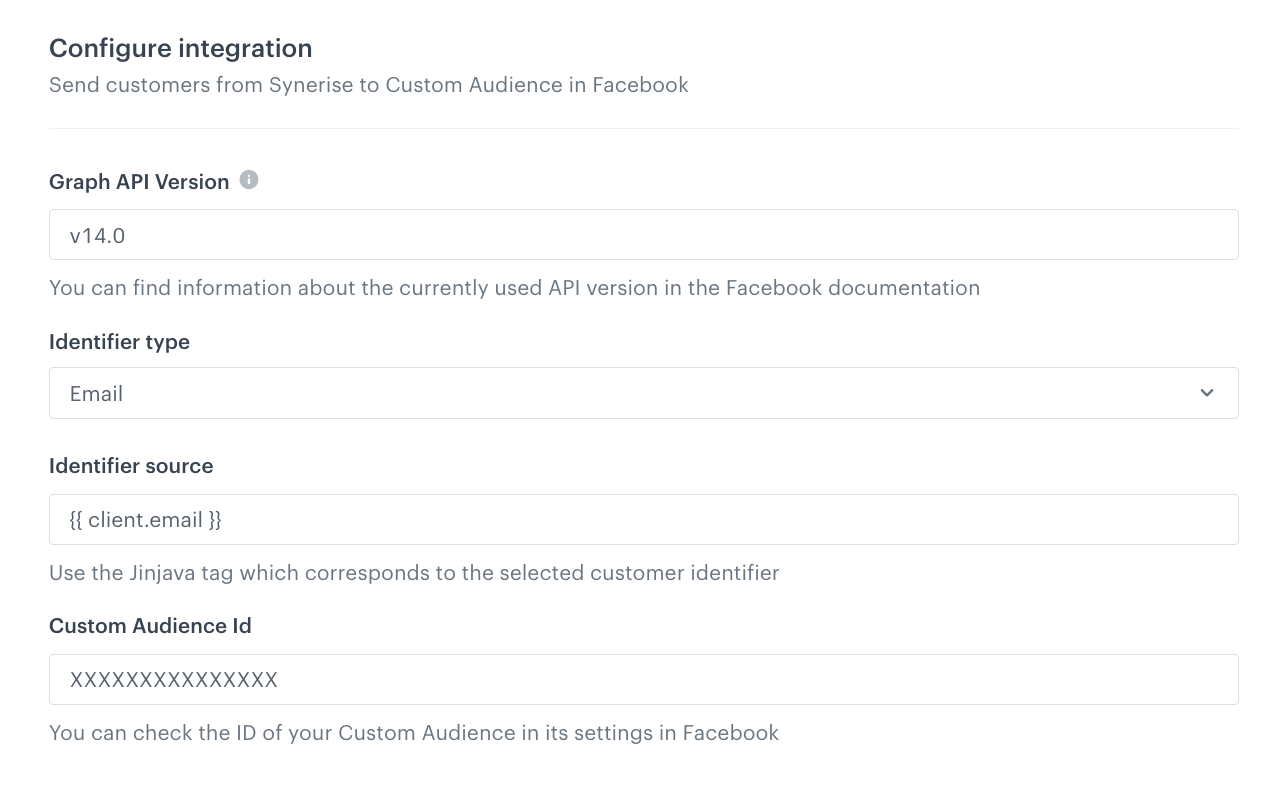Click the Send customers from Synerise subtitle
This screenshot has width=1274, height=812.
368,85
